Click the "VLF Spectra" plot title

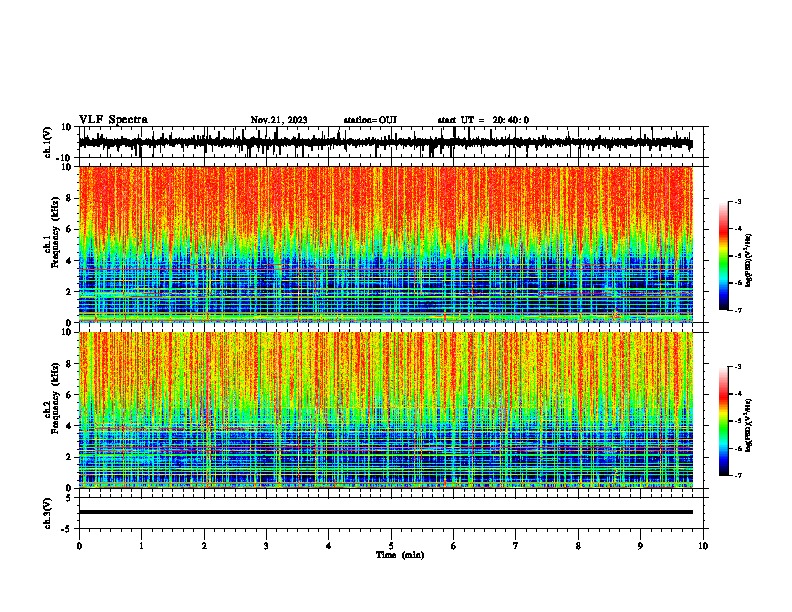pos(113,120)
